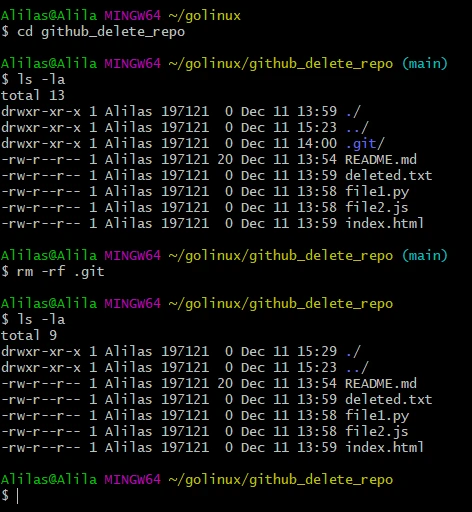
Task: Click the 'rm -rf .git' command text
Action: click(60, 272)
